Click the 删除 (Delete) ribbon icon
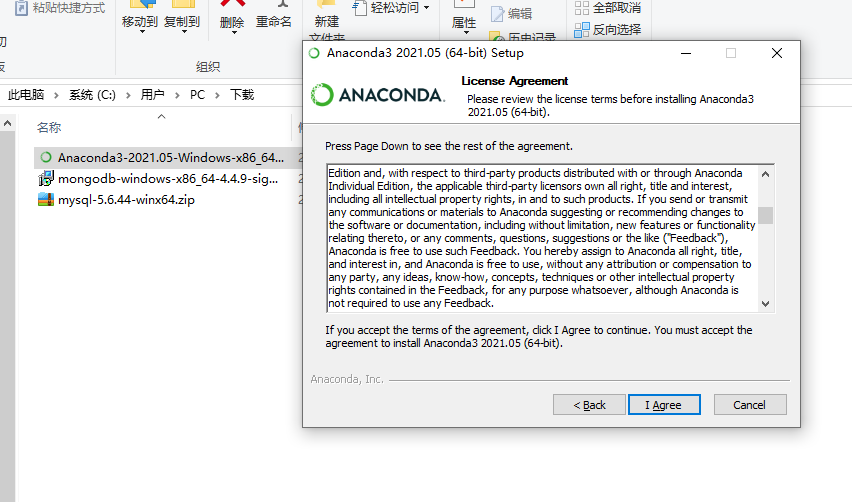The width and height of the screenshot is (852, 502). [232, 15]
